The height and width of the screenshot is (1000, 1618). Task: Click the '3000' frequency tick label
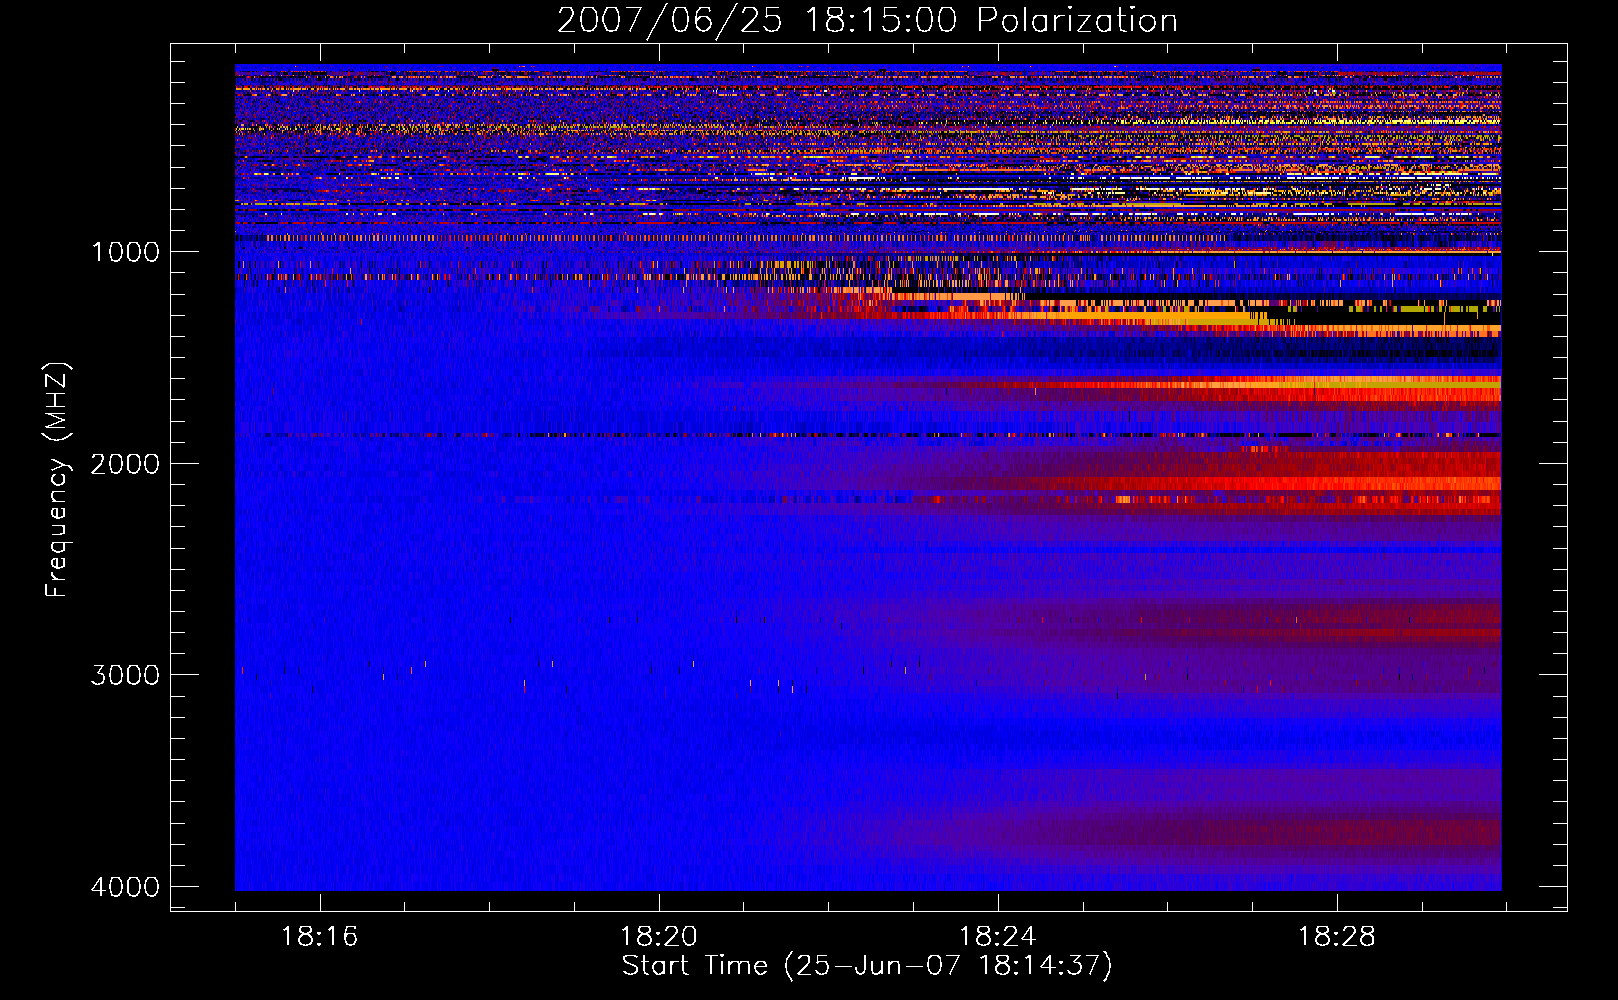(x=125, y=675)
